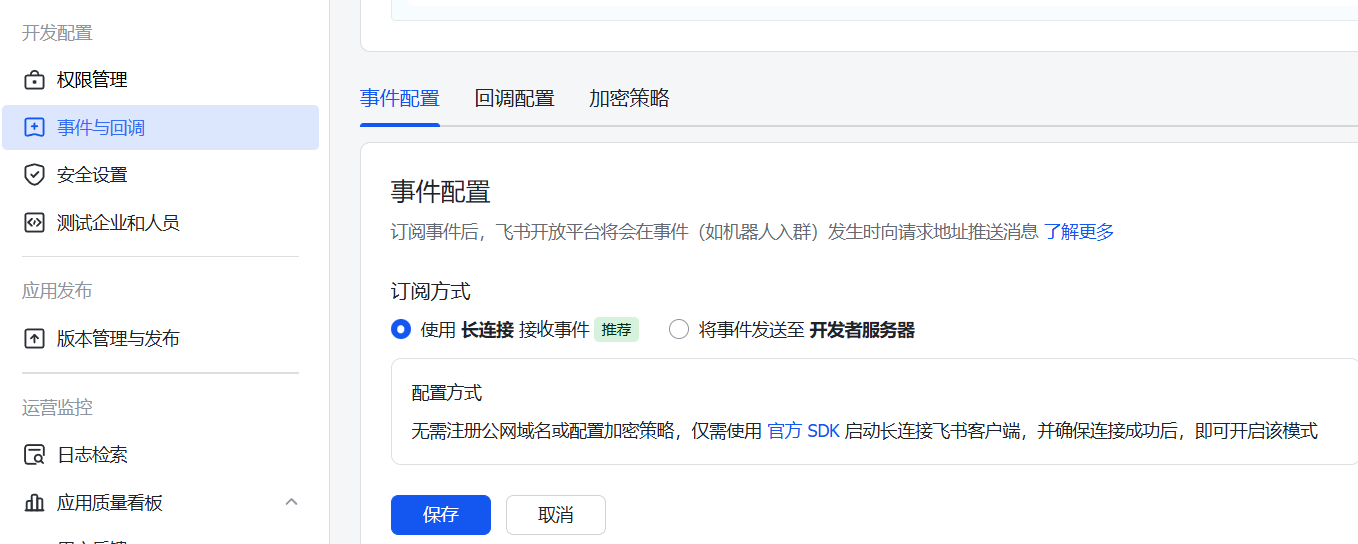Image resolution: width=1358 pixels, height=544 pixels.
Task: Click the search icon beside 日志检索
Action: pyautogui.click(x=35, y=455)
